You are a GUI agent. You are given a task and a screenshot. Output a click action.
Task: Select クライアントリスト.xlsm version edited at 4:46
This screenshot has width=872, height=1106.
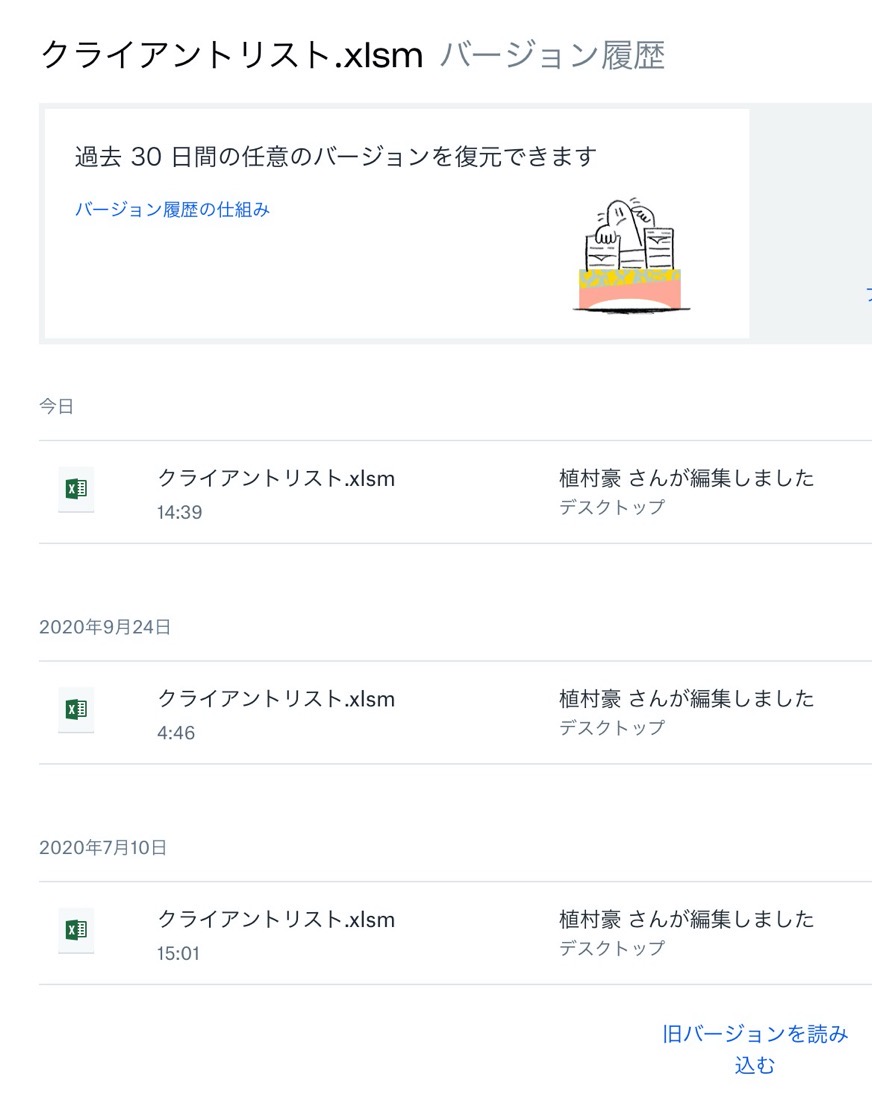(455, 712)
